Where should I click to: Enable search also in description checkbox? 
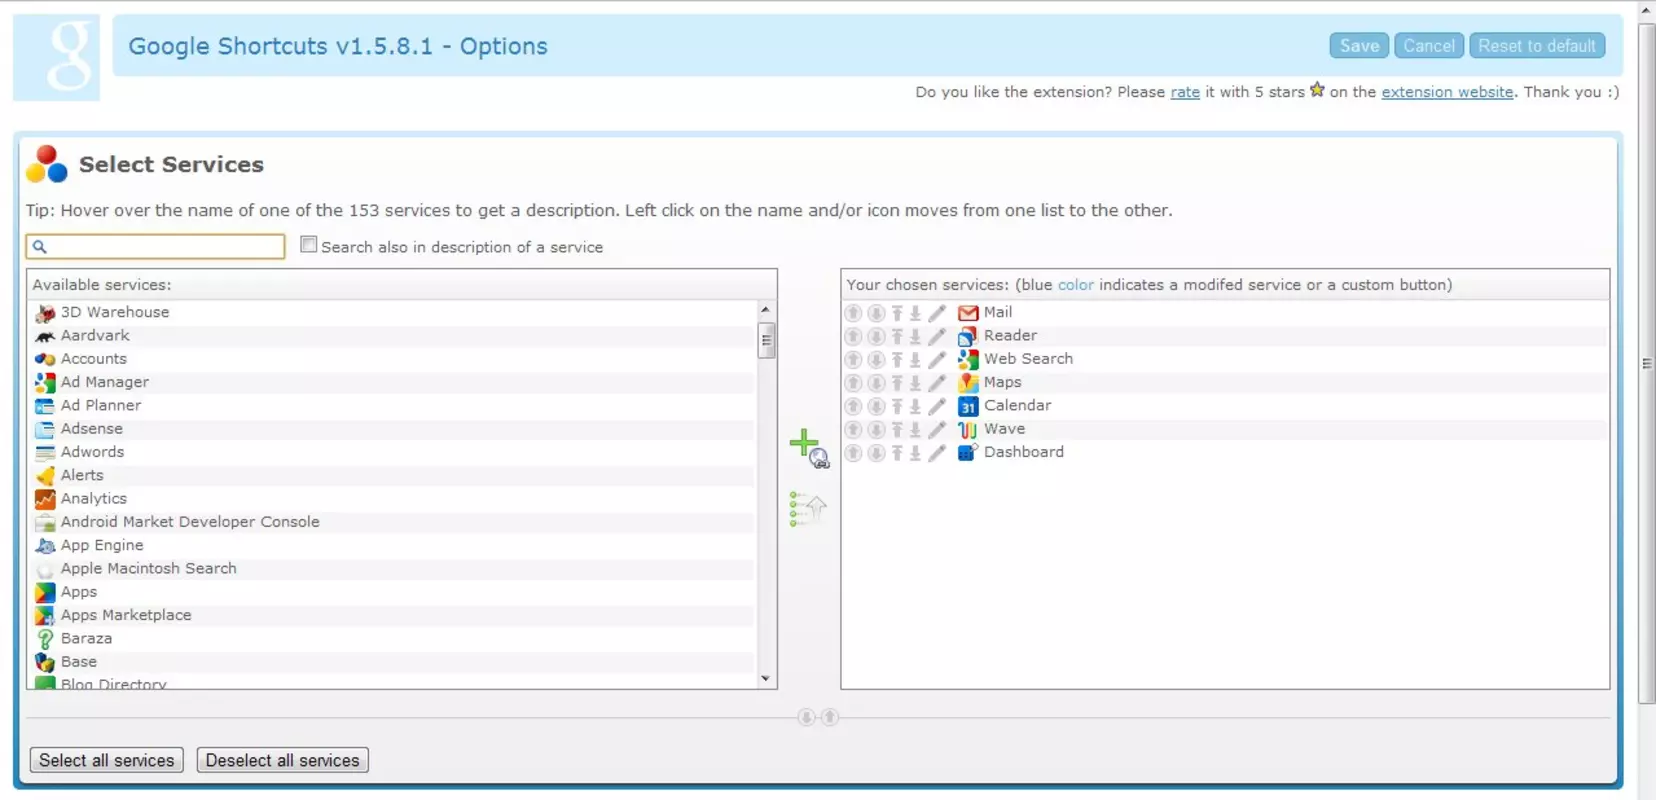[309, 245]
